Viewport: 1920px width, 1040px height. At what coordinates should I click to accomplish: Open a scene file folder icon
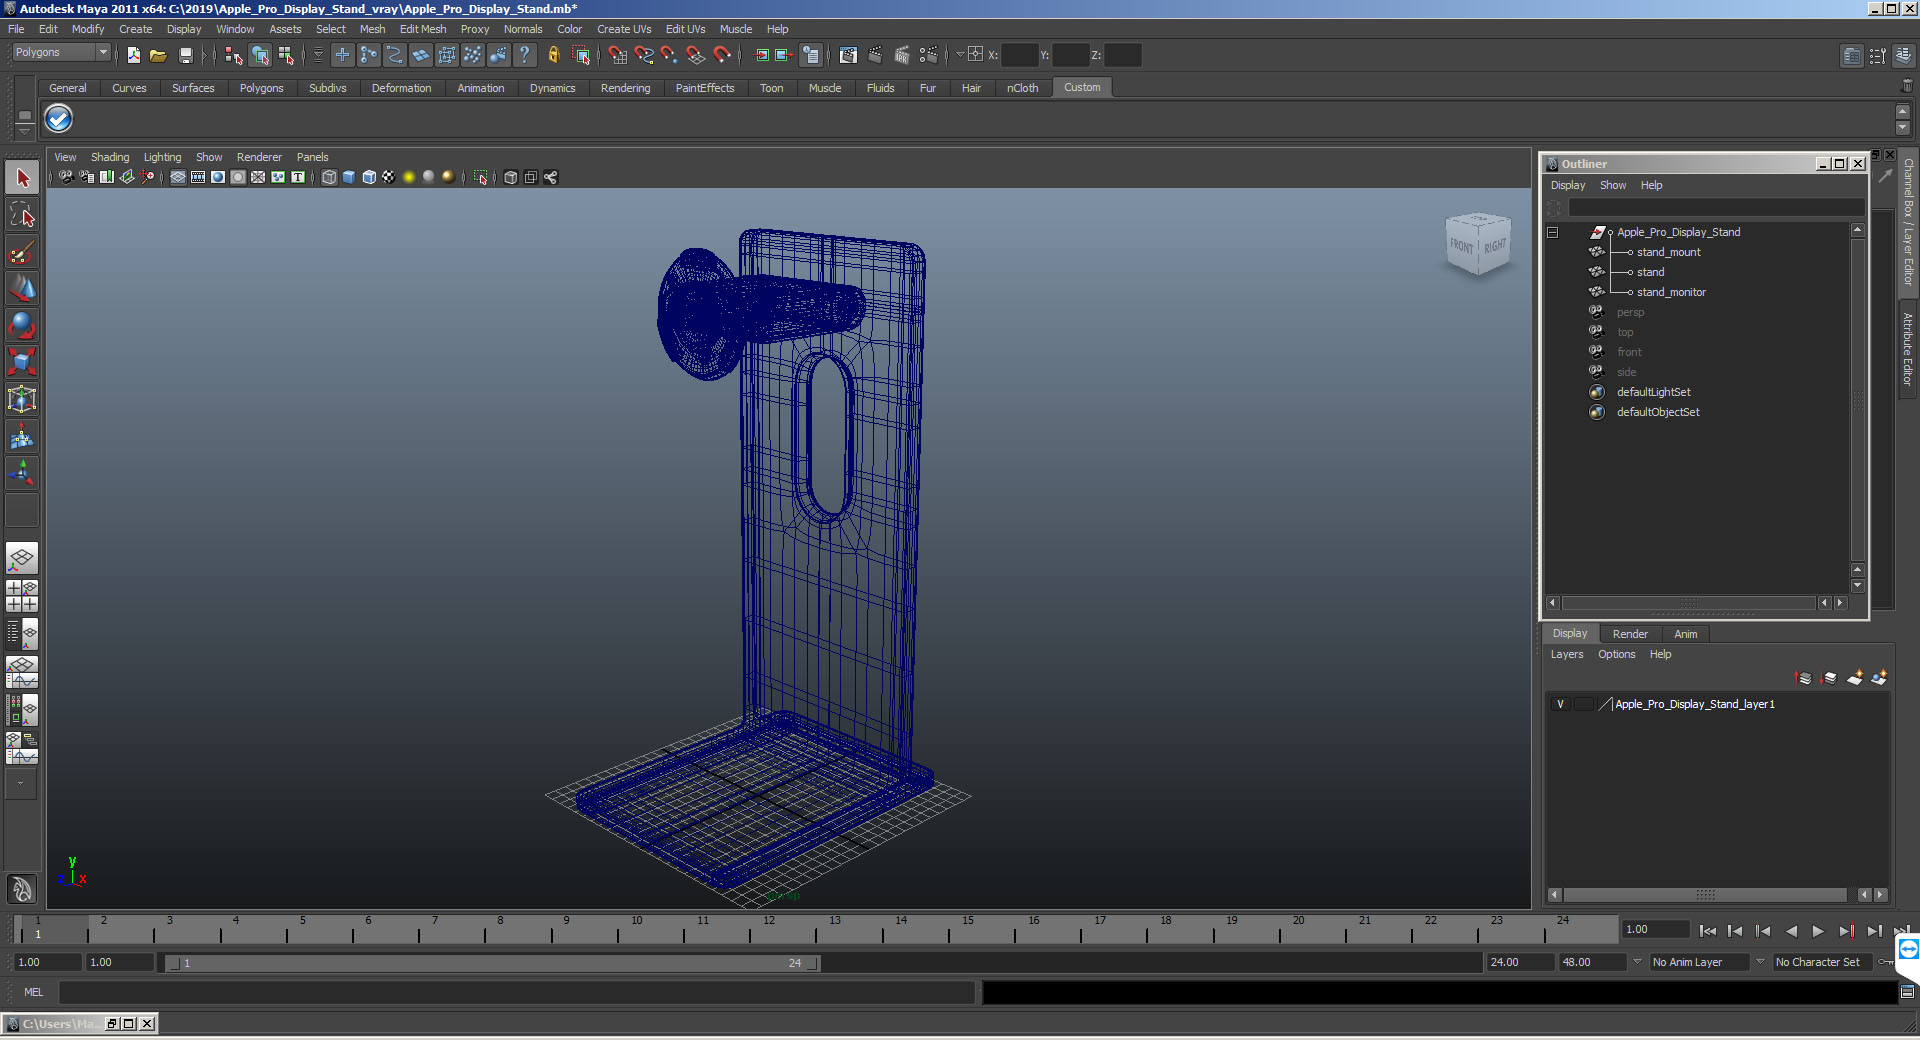[158, 55]
